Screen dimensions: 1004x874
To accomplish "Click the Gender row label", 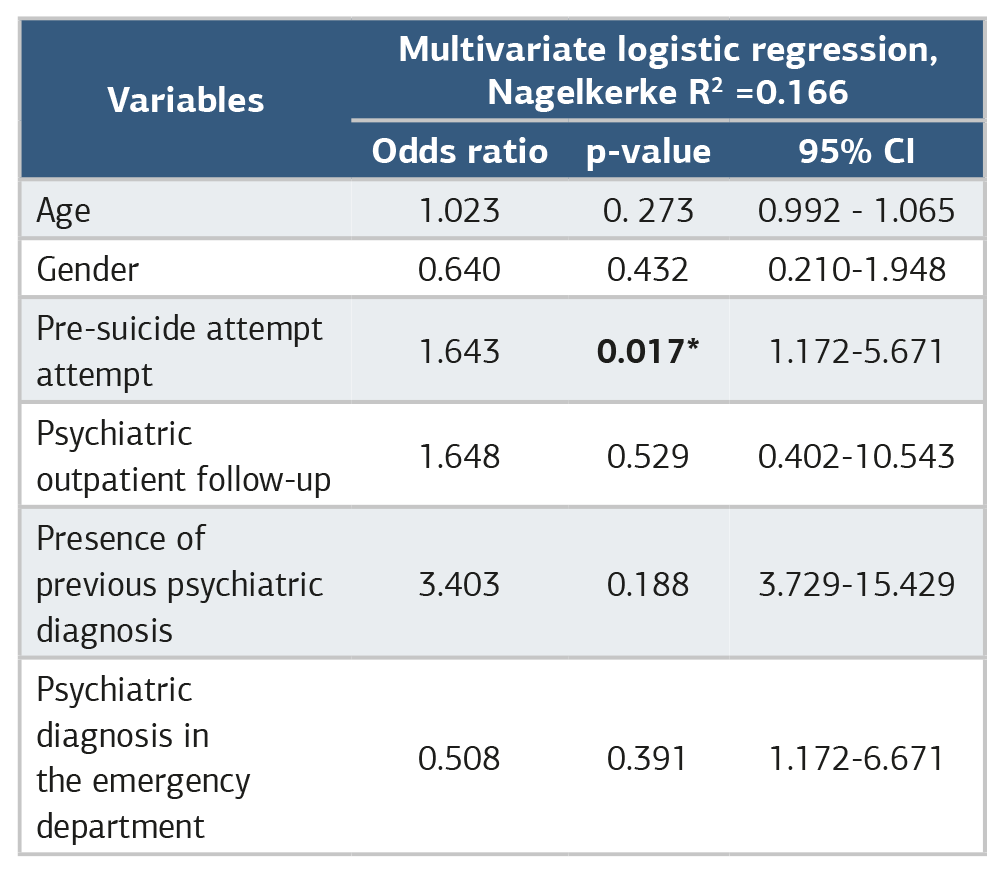I will (88, 269).
